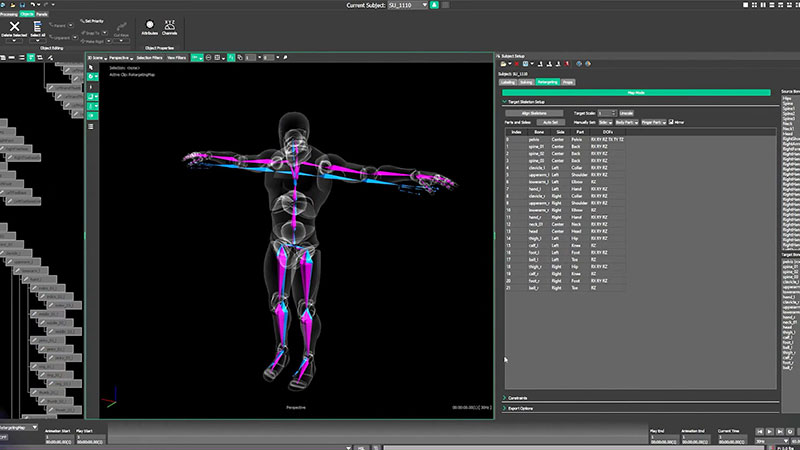The width and height of the screenshot is (800, 450).
Task: Open the Channels XYZ icon
Action: pyautogui.click(x=169, y=24)
